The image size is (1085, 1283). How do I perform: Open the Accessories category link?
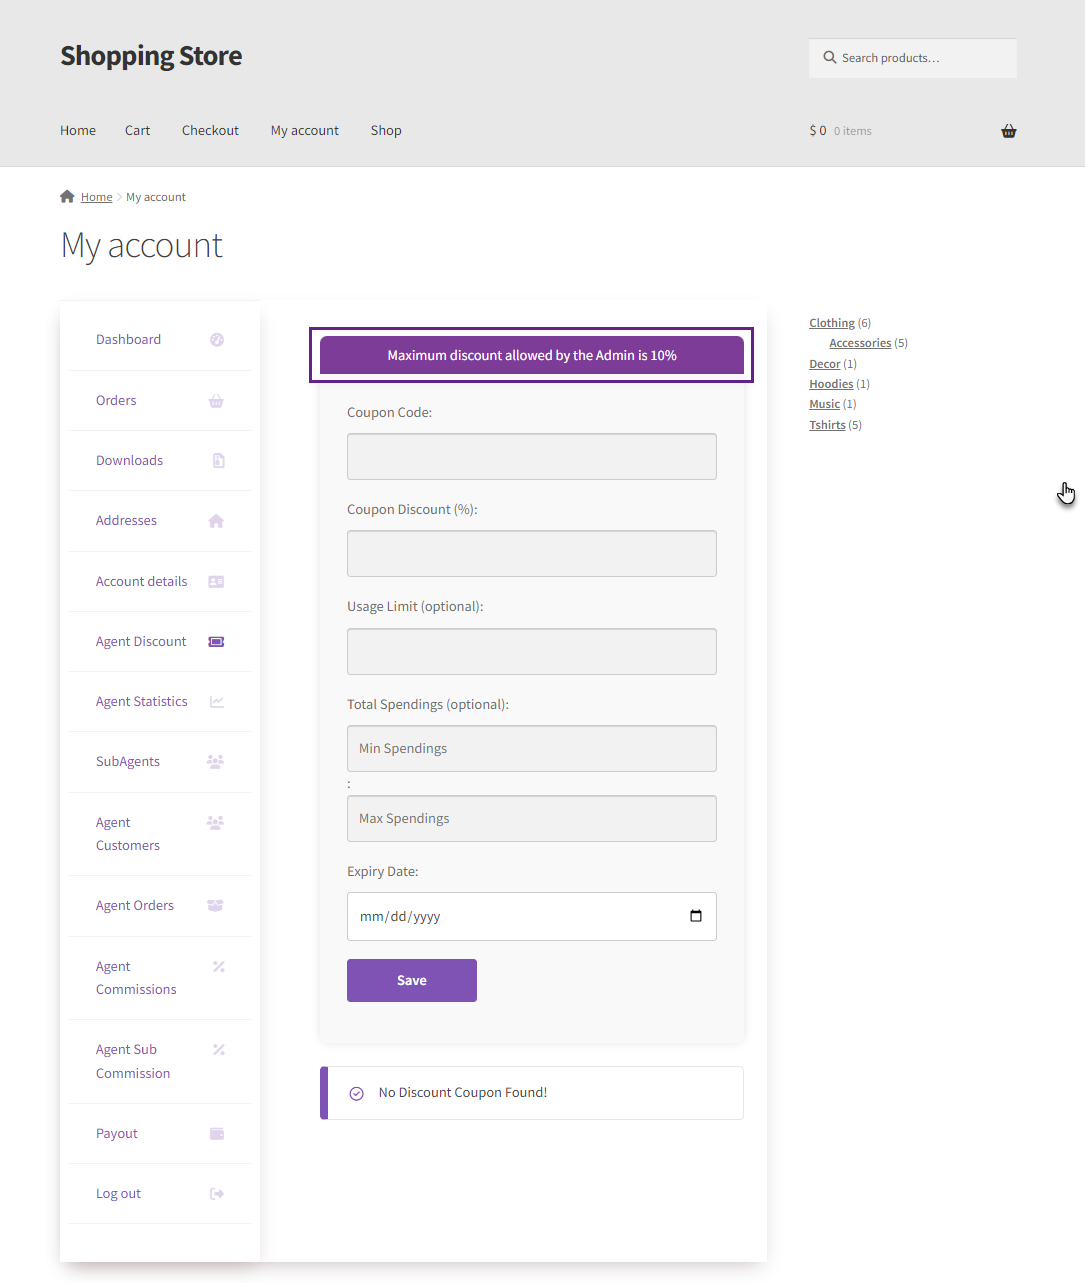pos(860,343)
